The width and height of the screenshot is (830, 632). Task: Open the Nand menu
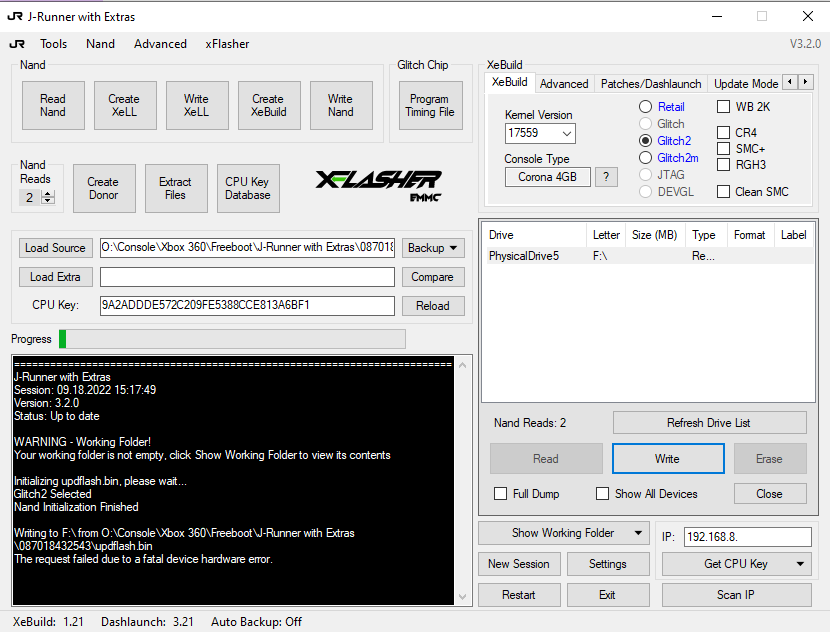point(100,44)
